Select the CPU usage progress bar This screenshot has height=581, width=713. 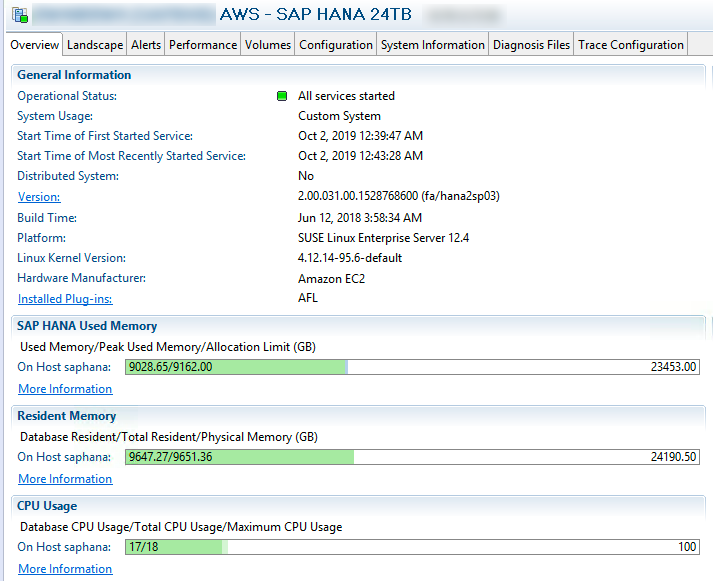pos(412,547)
